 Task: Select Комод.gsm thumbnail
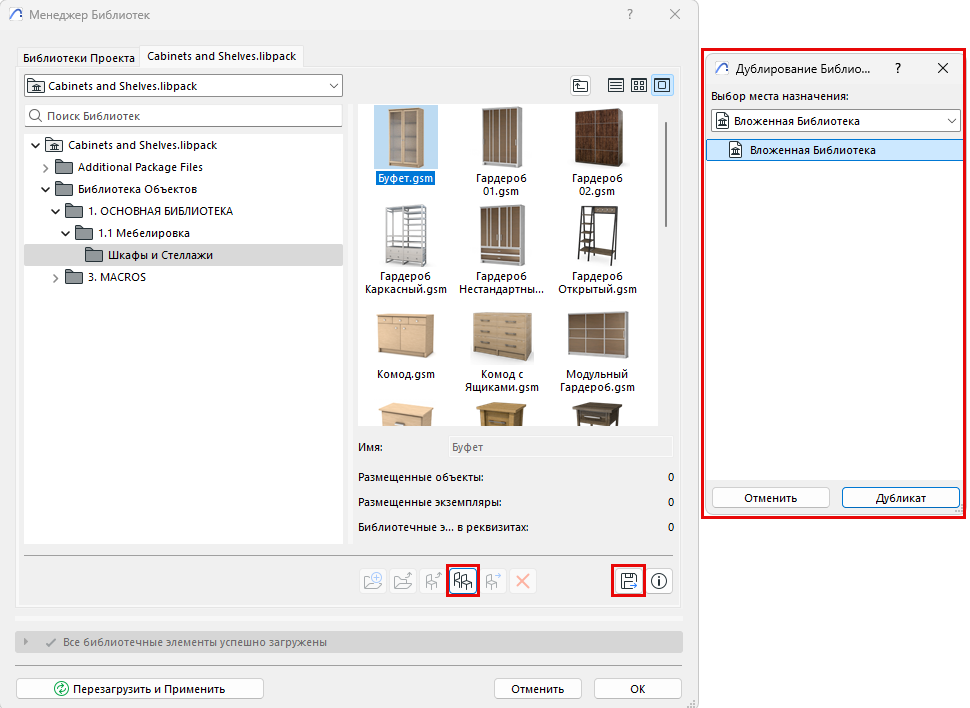pos(406,345)
